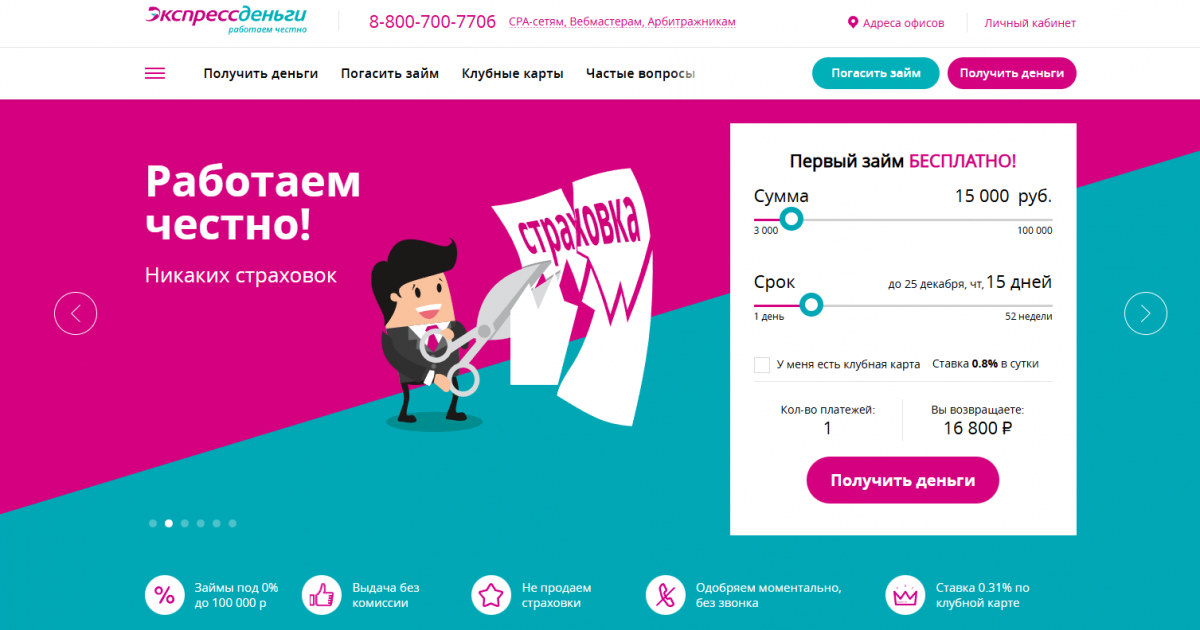The image size is (1200, 630).
Task: Click the star icon for no insurance
Action: click(490, 595)
